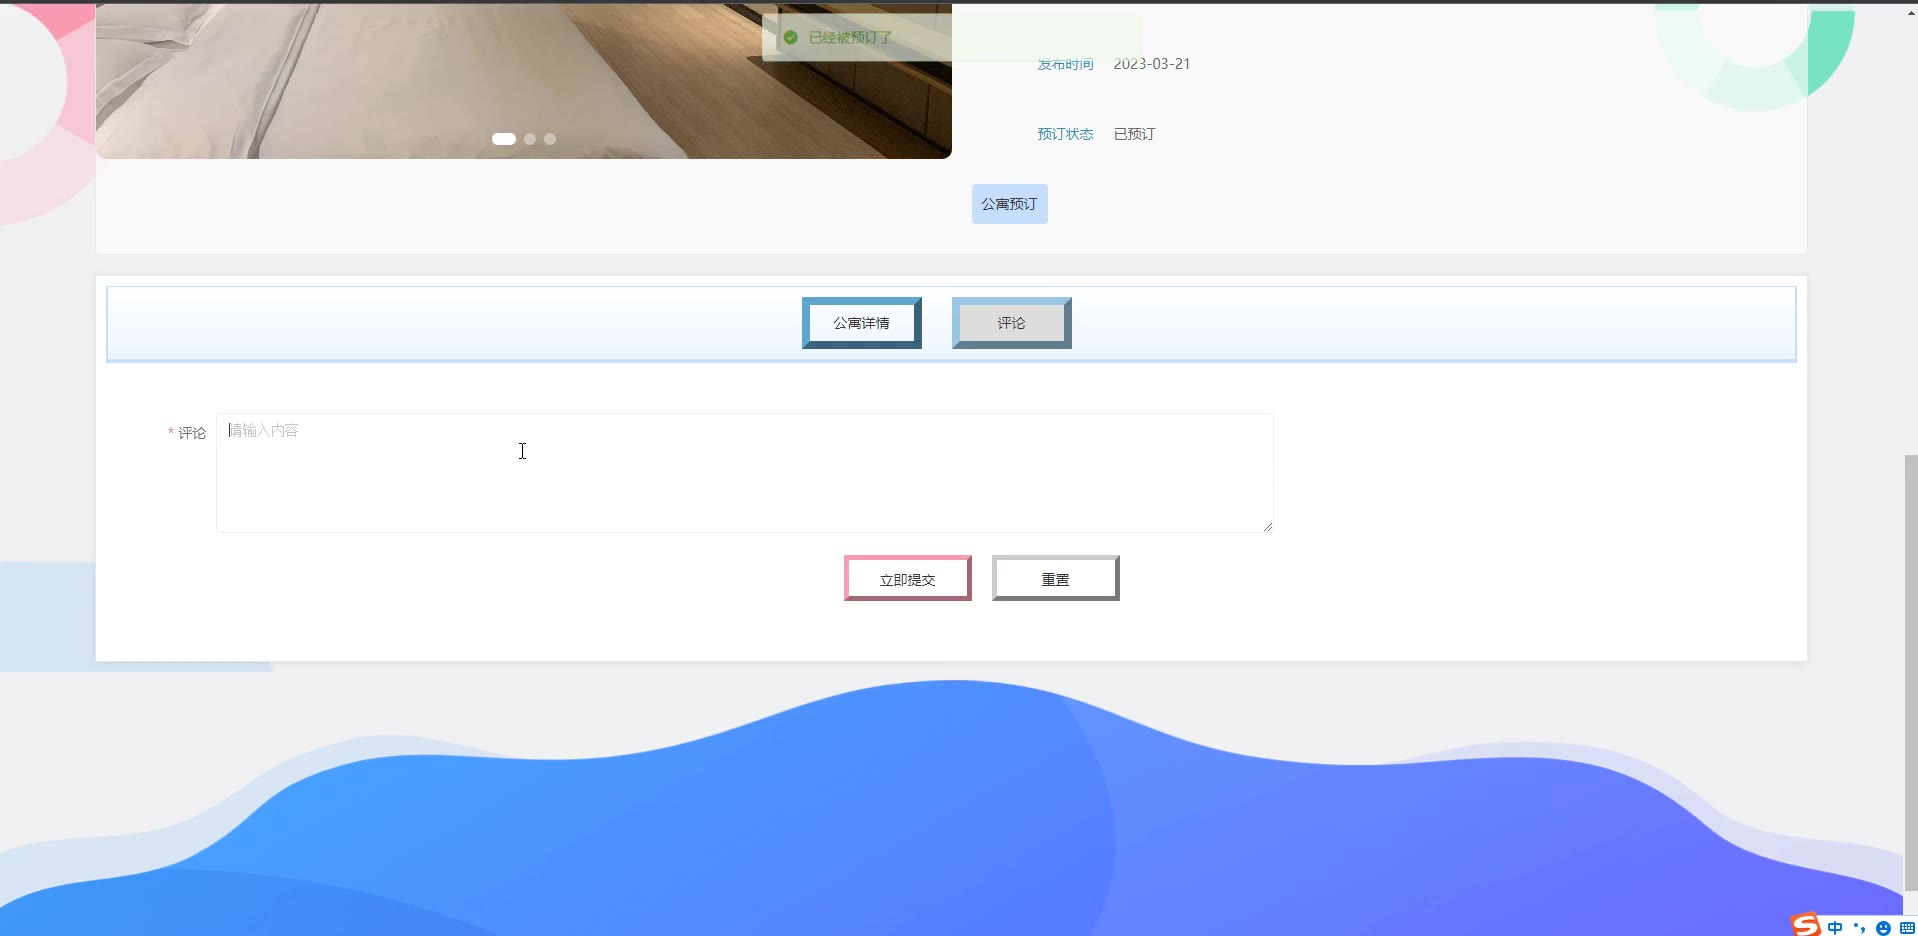Switch to the 评论 tab

coord(1011,323)
